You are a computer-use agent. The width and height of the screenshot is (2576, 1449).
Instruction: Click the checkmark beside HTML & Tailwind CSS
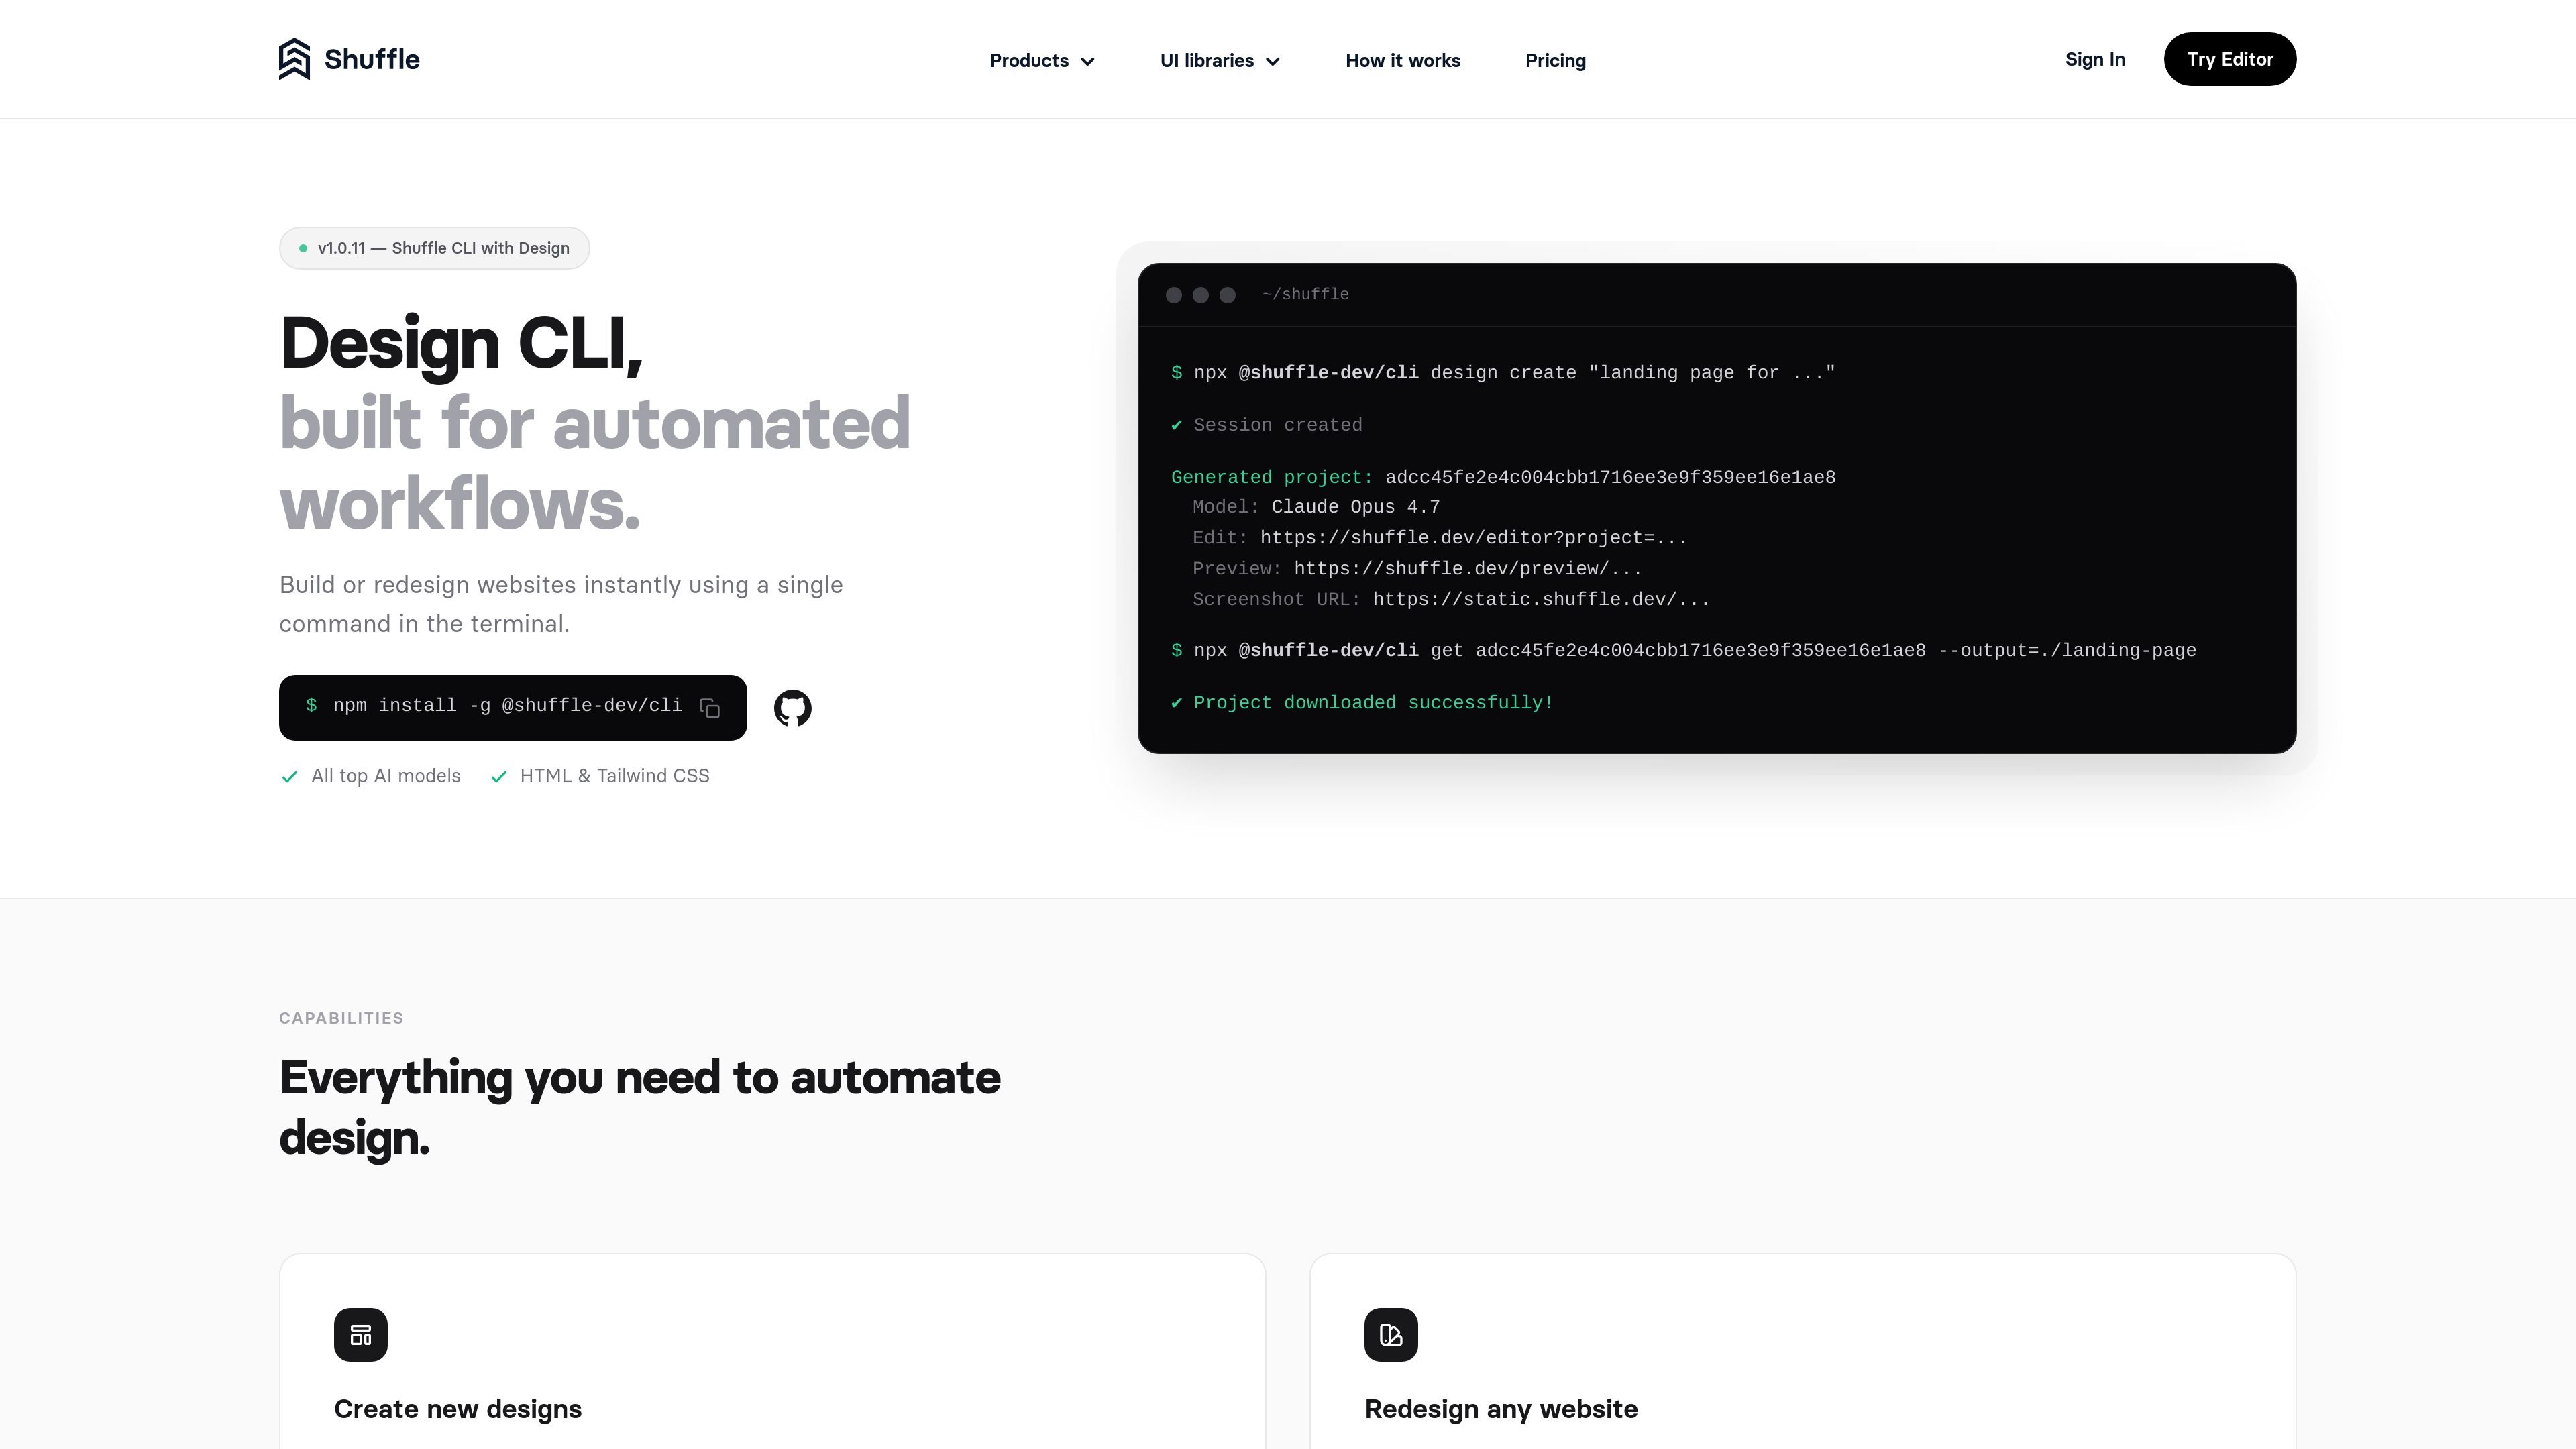[499, 777]
